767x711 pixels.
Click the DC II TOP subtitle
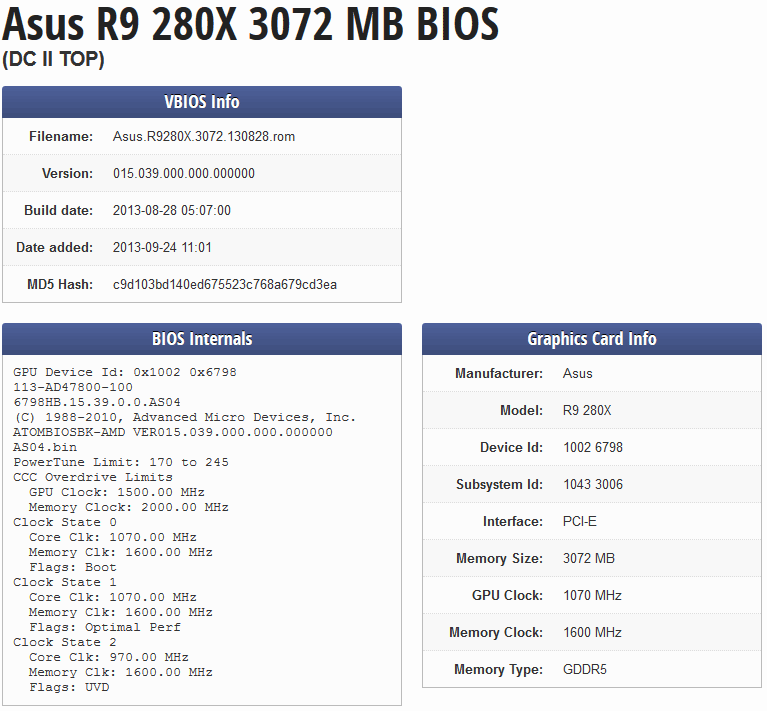[x=53, y=60]
